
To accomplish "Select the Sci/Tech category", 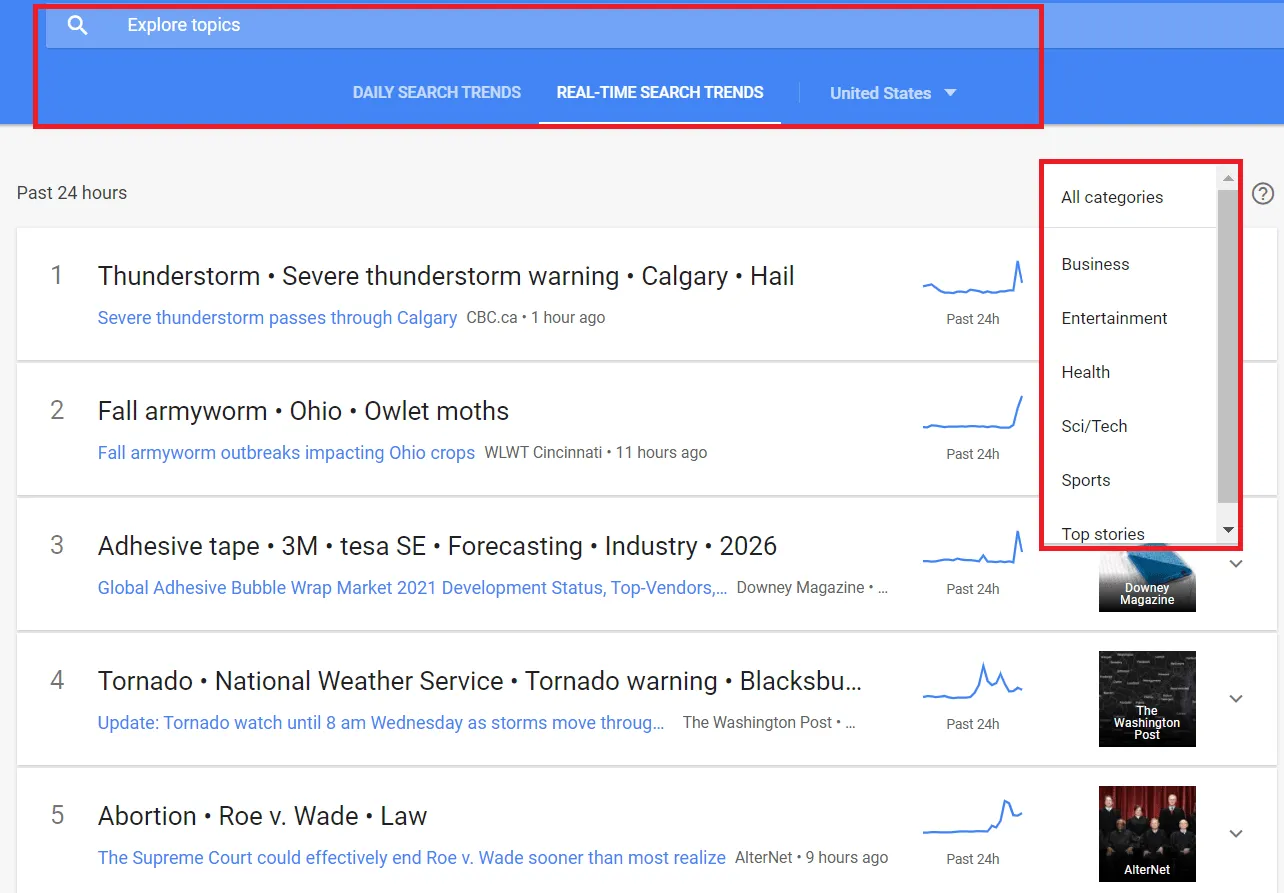I will [x=1094, y=426].
